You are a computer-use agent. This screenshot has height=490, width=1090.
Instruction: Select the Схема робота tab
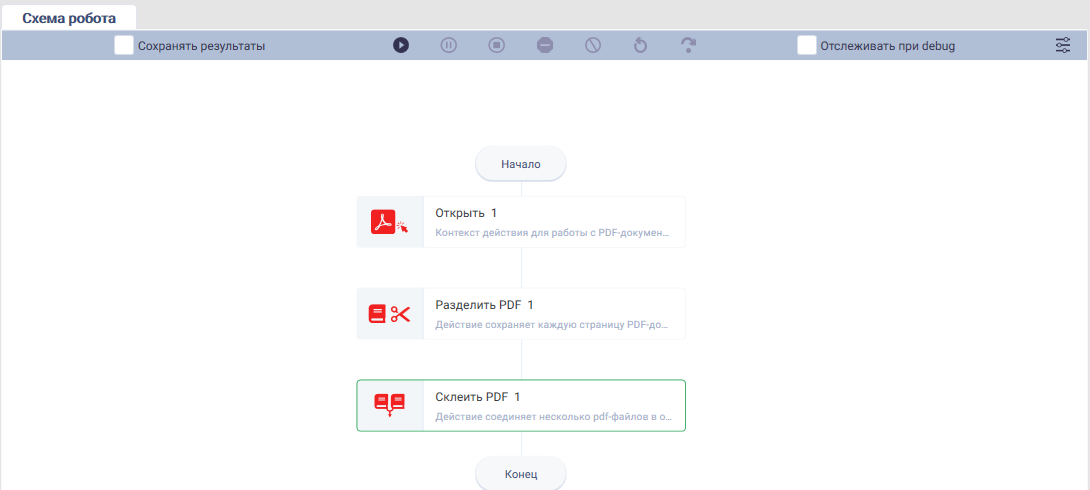tap(69, 17)
